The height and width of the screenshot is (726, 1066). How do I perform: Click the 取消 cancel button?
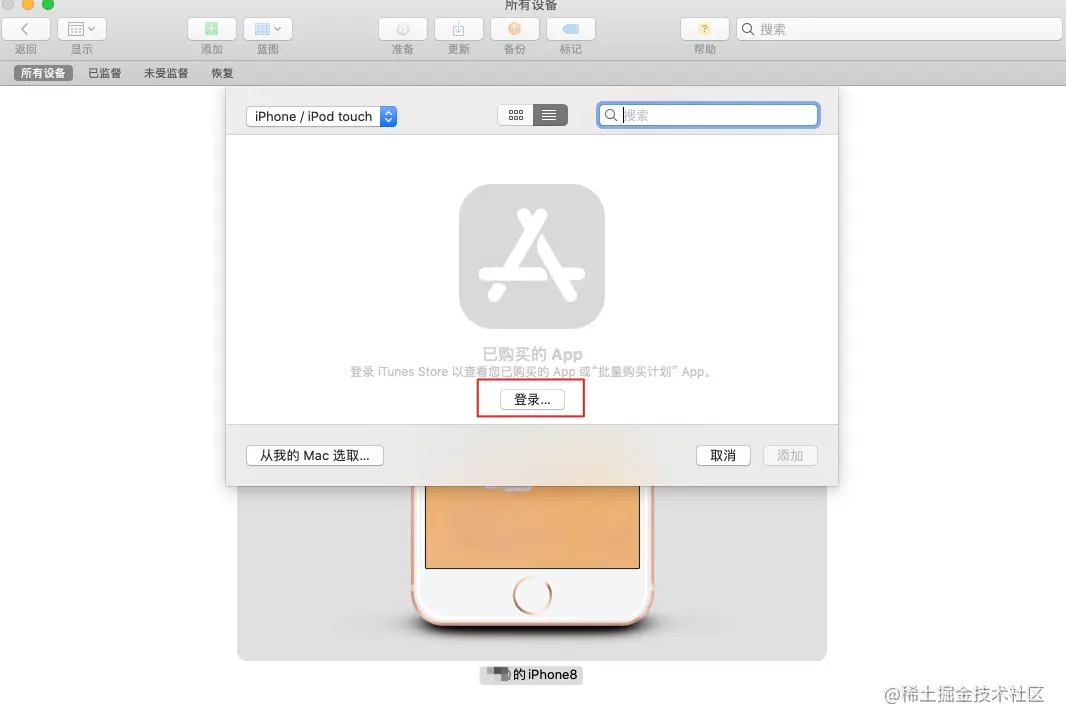pyautogui.click(x=723, y=455)
